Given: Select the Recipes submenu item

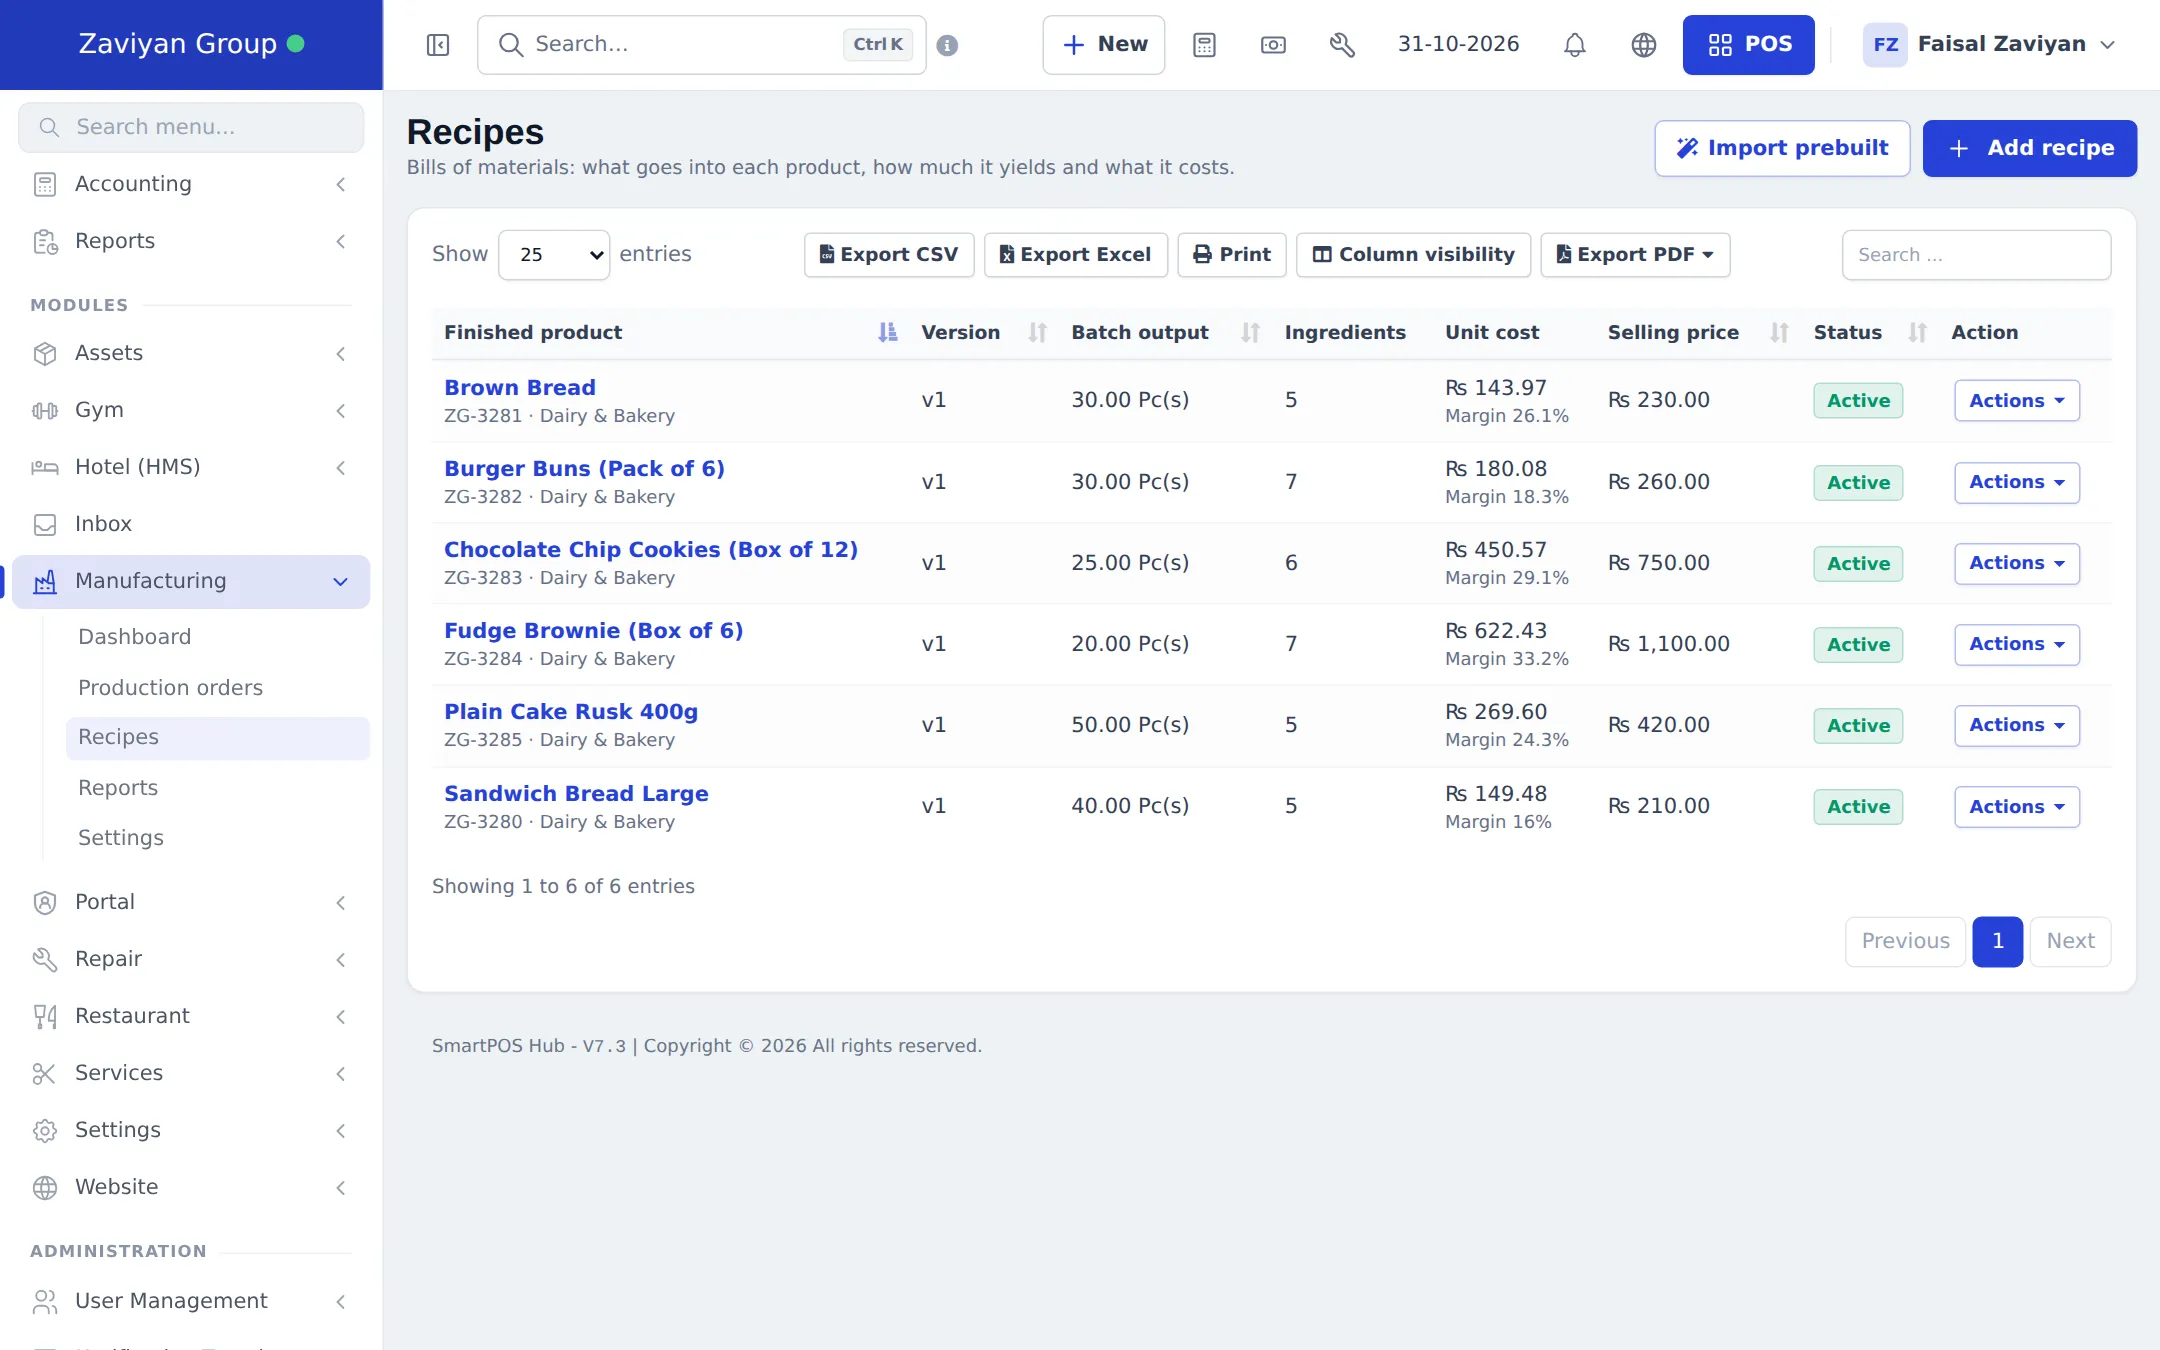Looking at the screenshot, I should point(217,738).
